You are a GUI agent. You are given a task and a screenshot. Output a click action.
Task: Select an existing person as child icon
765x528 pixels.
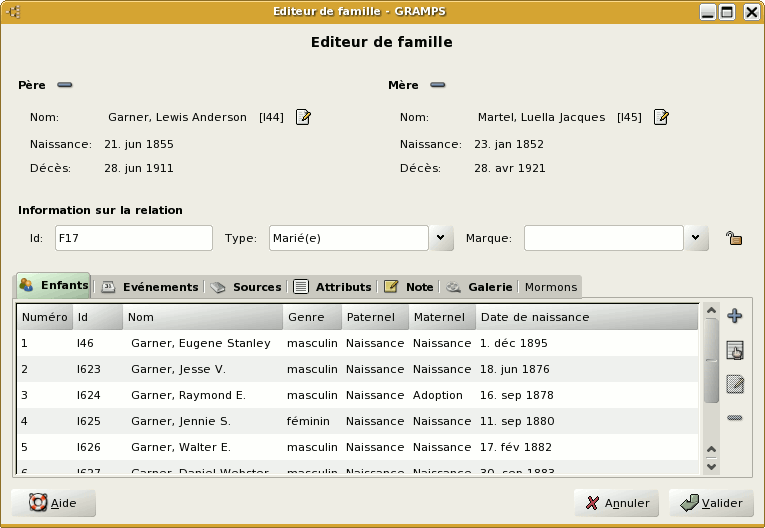(x=735, y=350)
